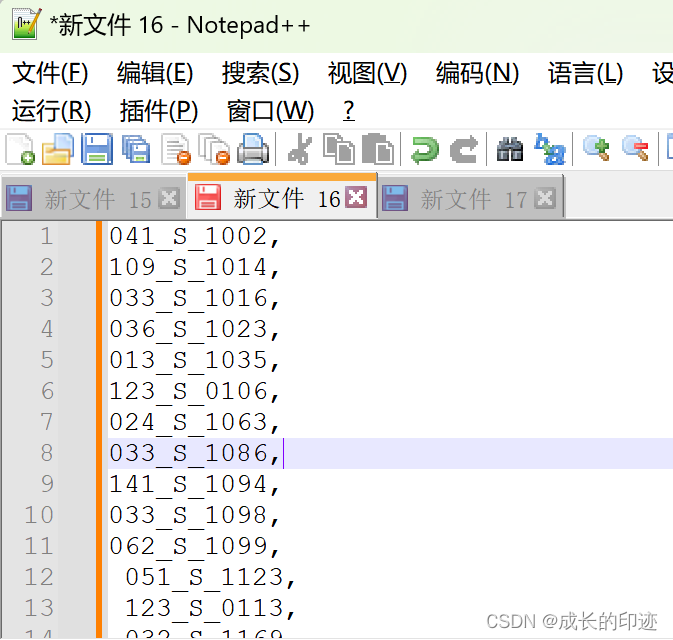Viewport: 673px width, 640px height.
Task: Select the active 新文件 16 tab
Action: click(282, 197)
